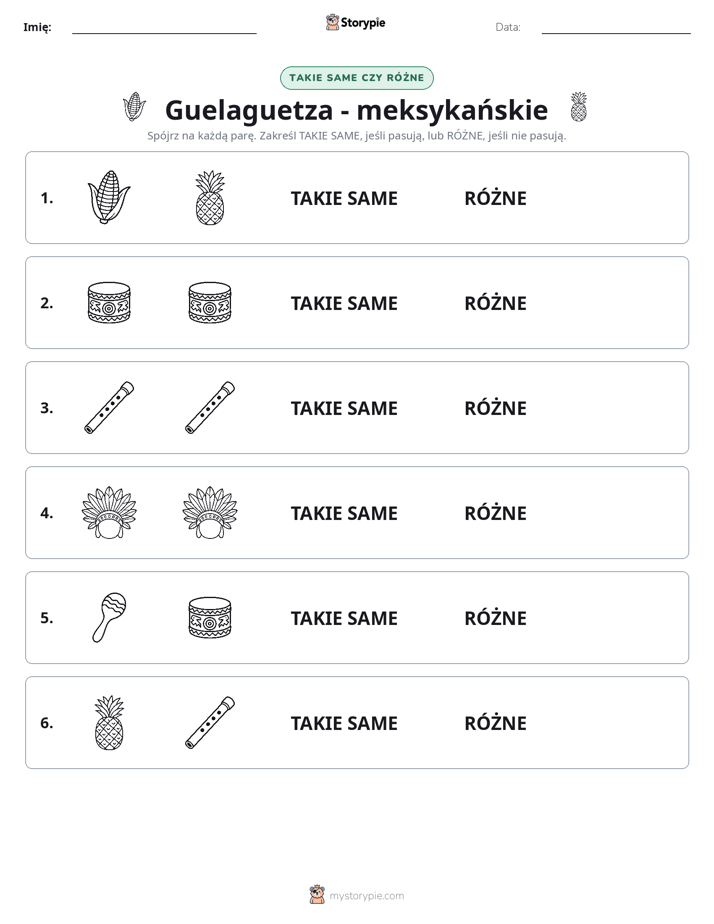Screen dimensions: 714x924
Task: Click the Storypie logo at top
Action: [x=355, y=22]
